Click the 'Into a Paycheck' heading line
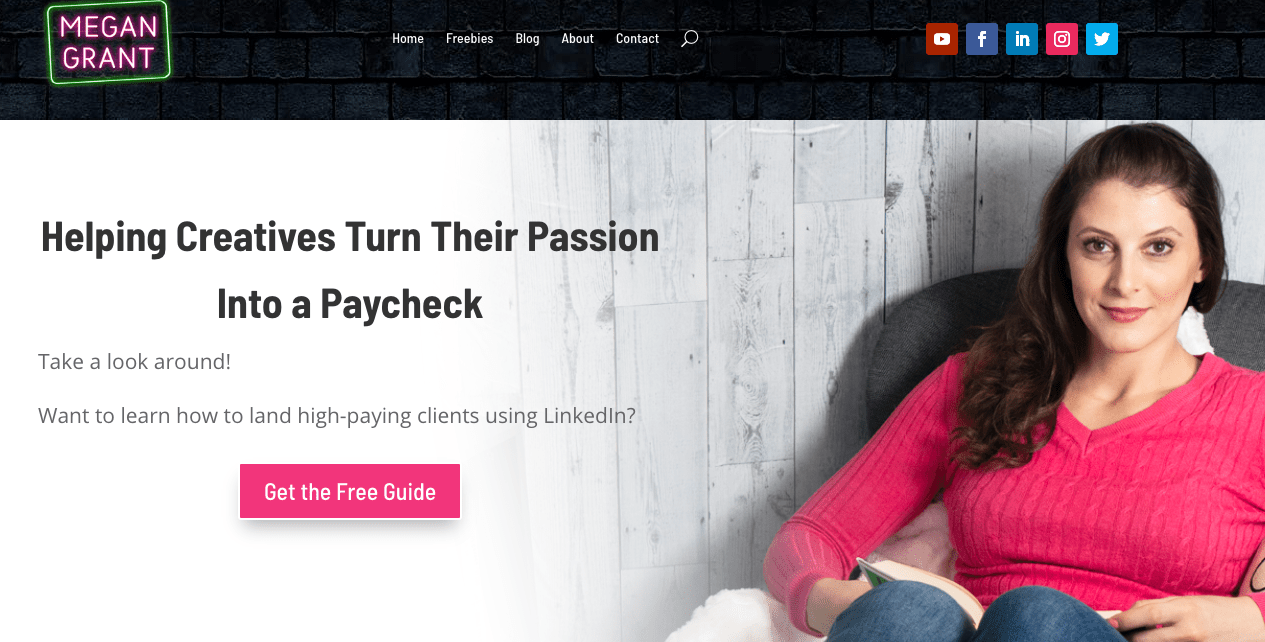 tap(350, 304)
